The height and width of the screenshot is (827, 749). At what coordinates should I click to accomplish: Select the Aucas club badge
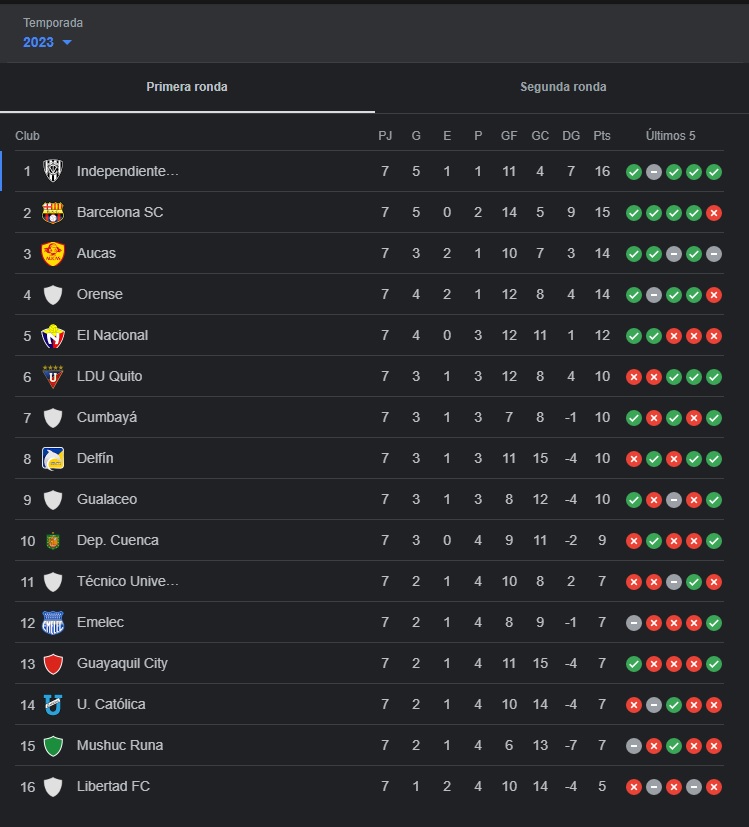[55, 253]
